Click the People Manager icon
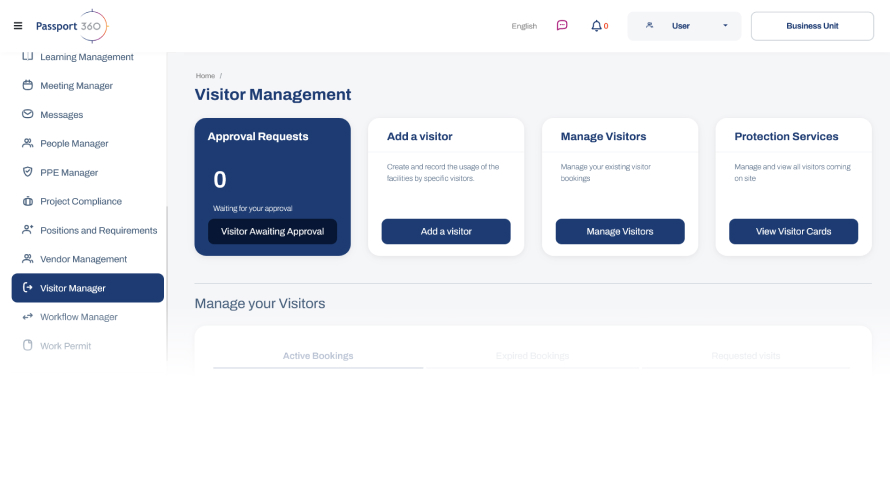This screenshot has height=500, width=890. tap(27, 143)
